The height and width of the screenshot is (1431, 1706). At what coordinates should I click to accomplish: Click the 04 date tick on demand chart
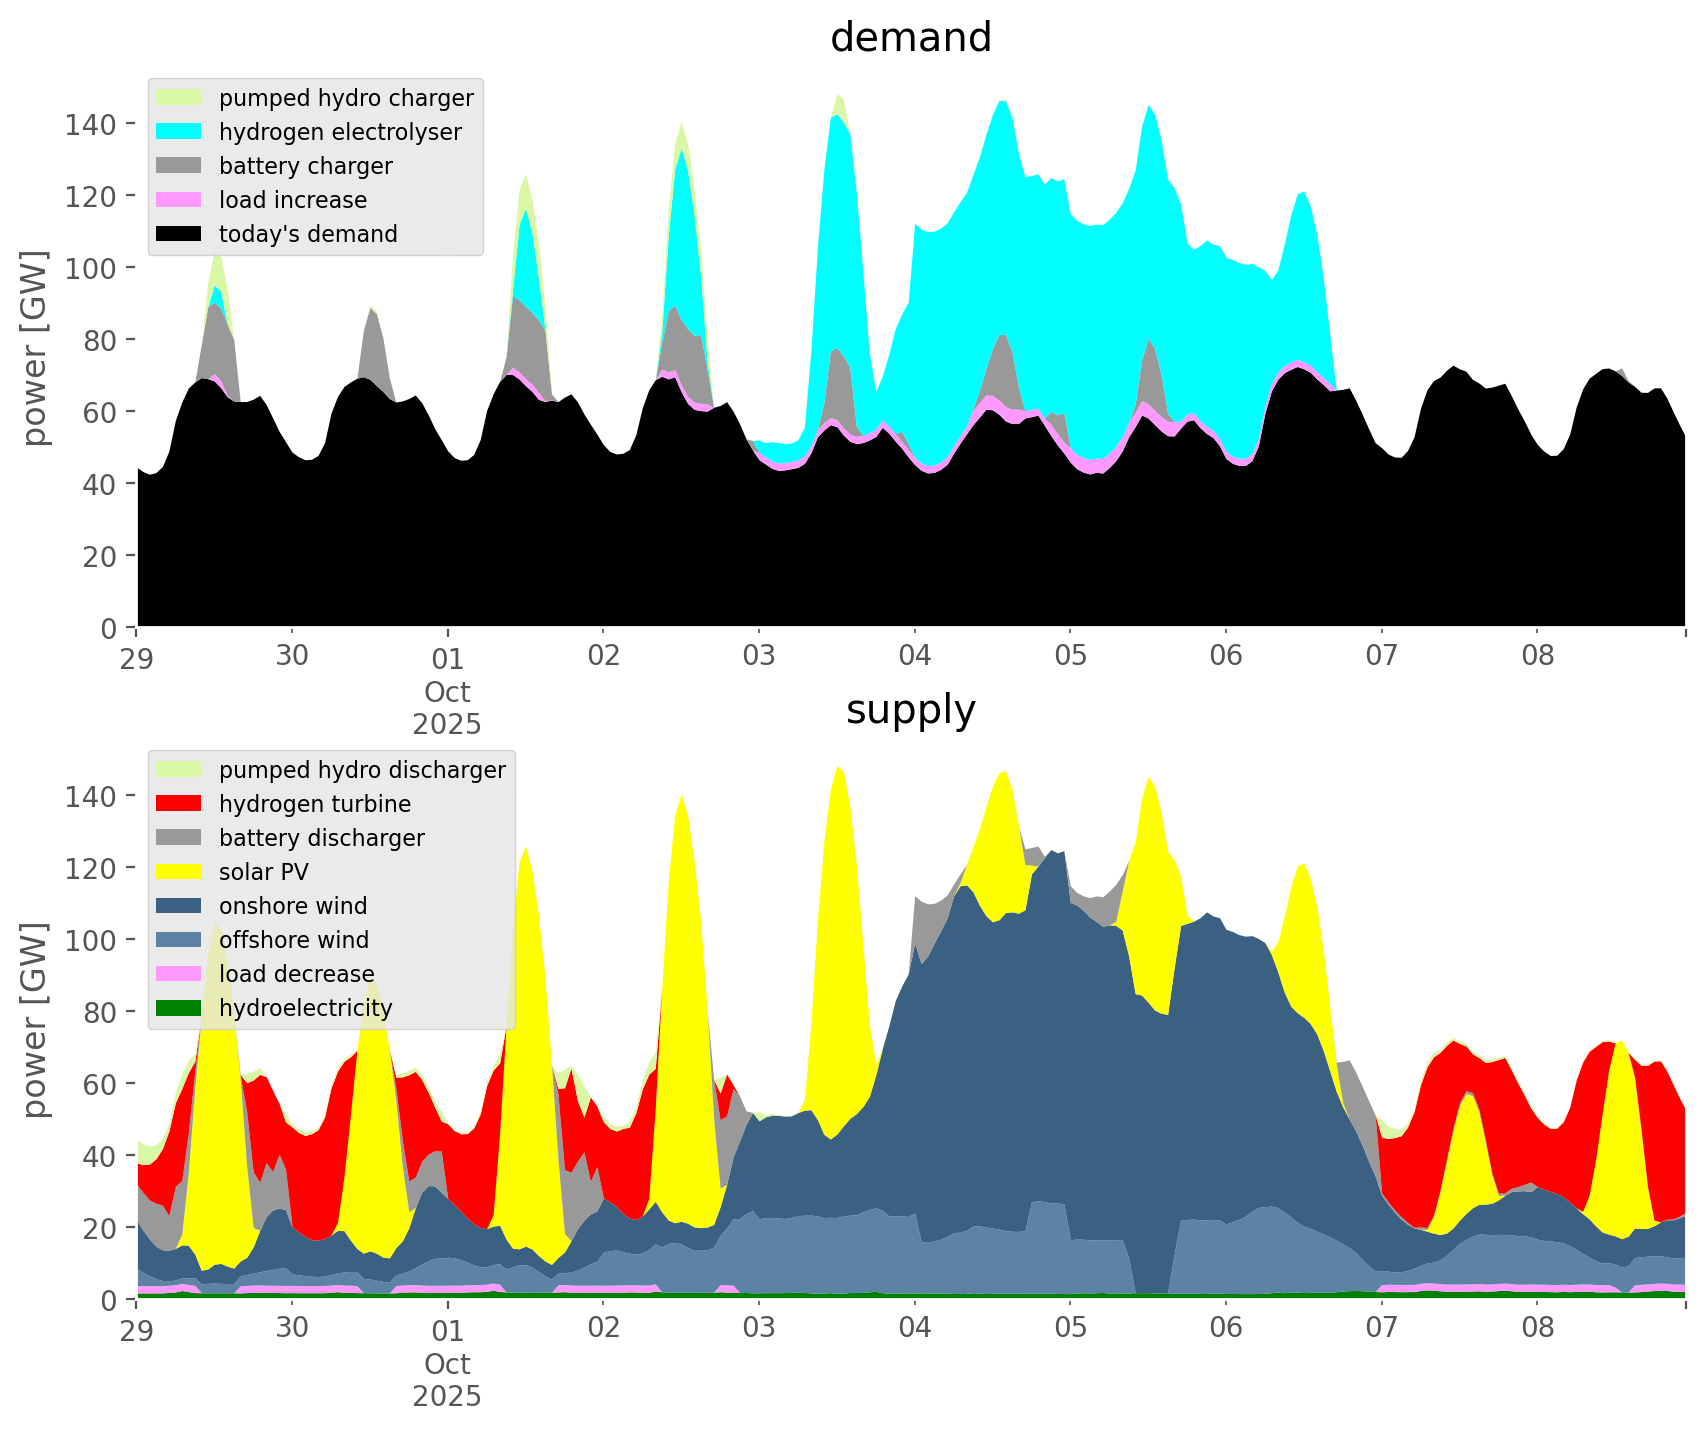coord(914,657)
